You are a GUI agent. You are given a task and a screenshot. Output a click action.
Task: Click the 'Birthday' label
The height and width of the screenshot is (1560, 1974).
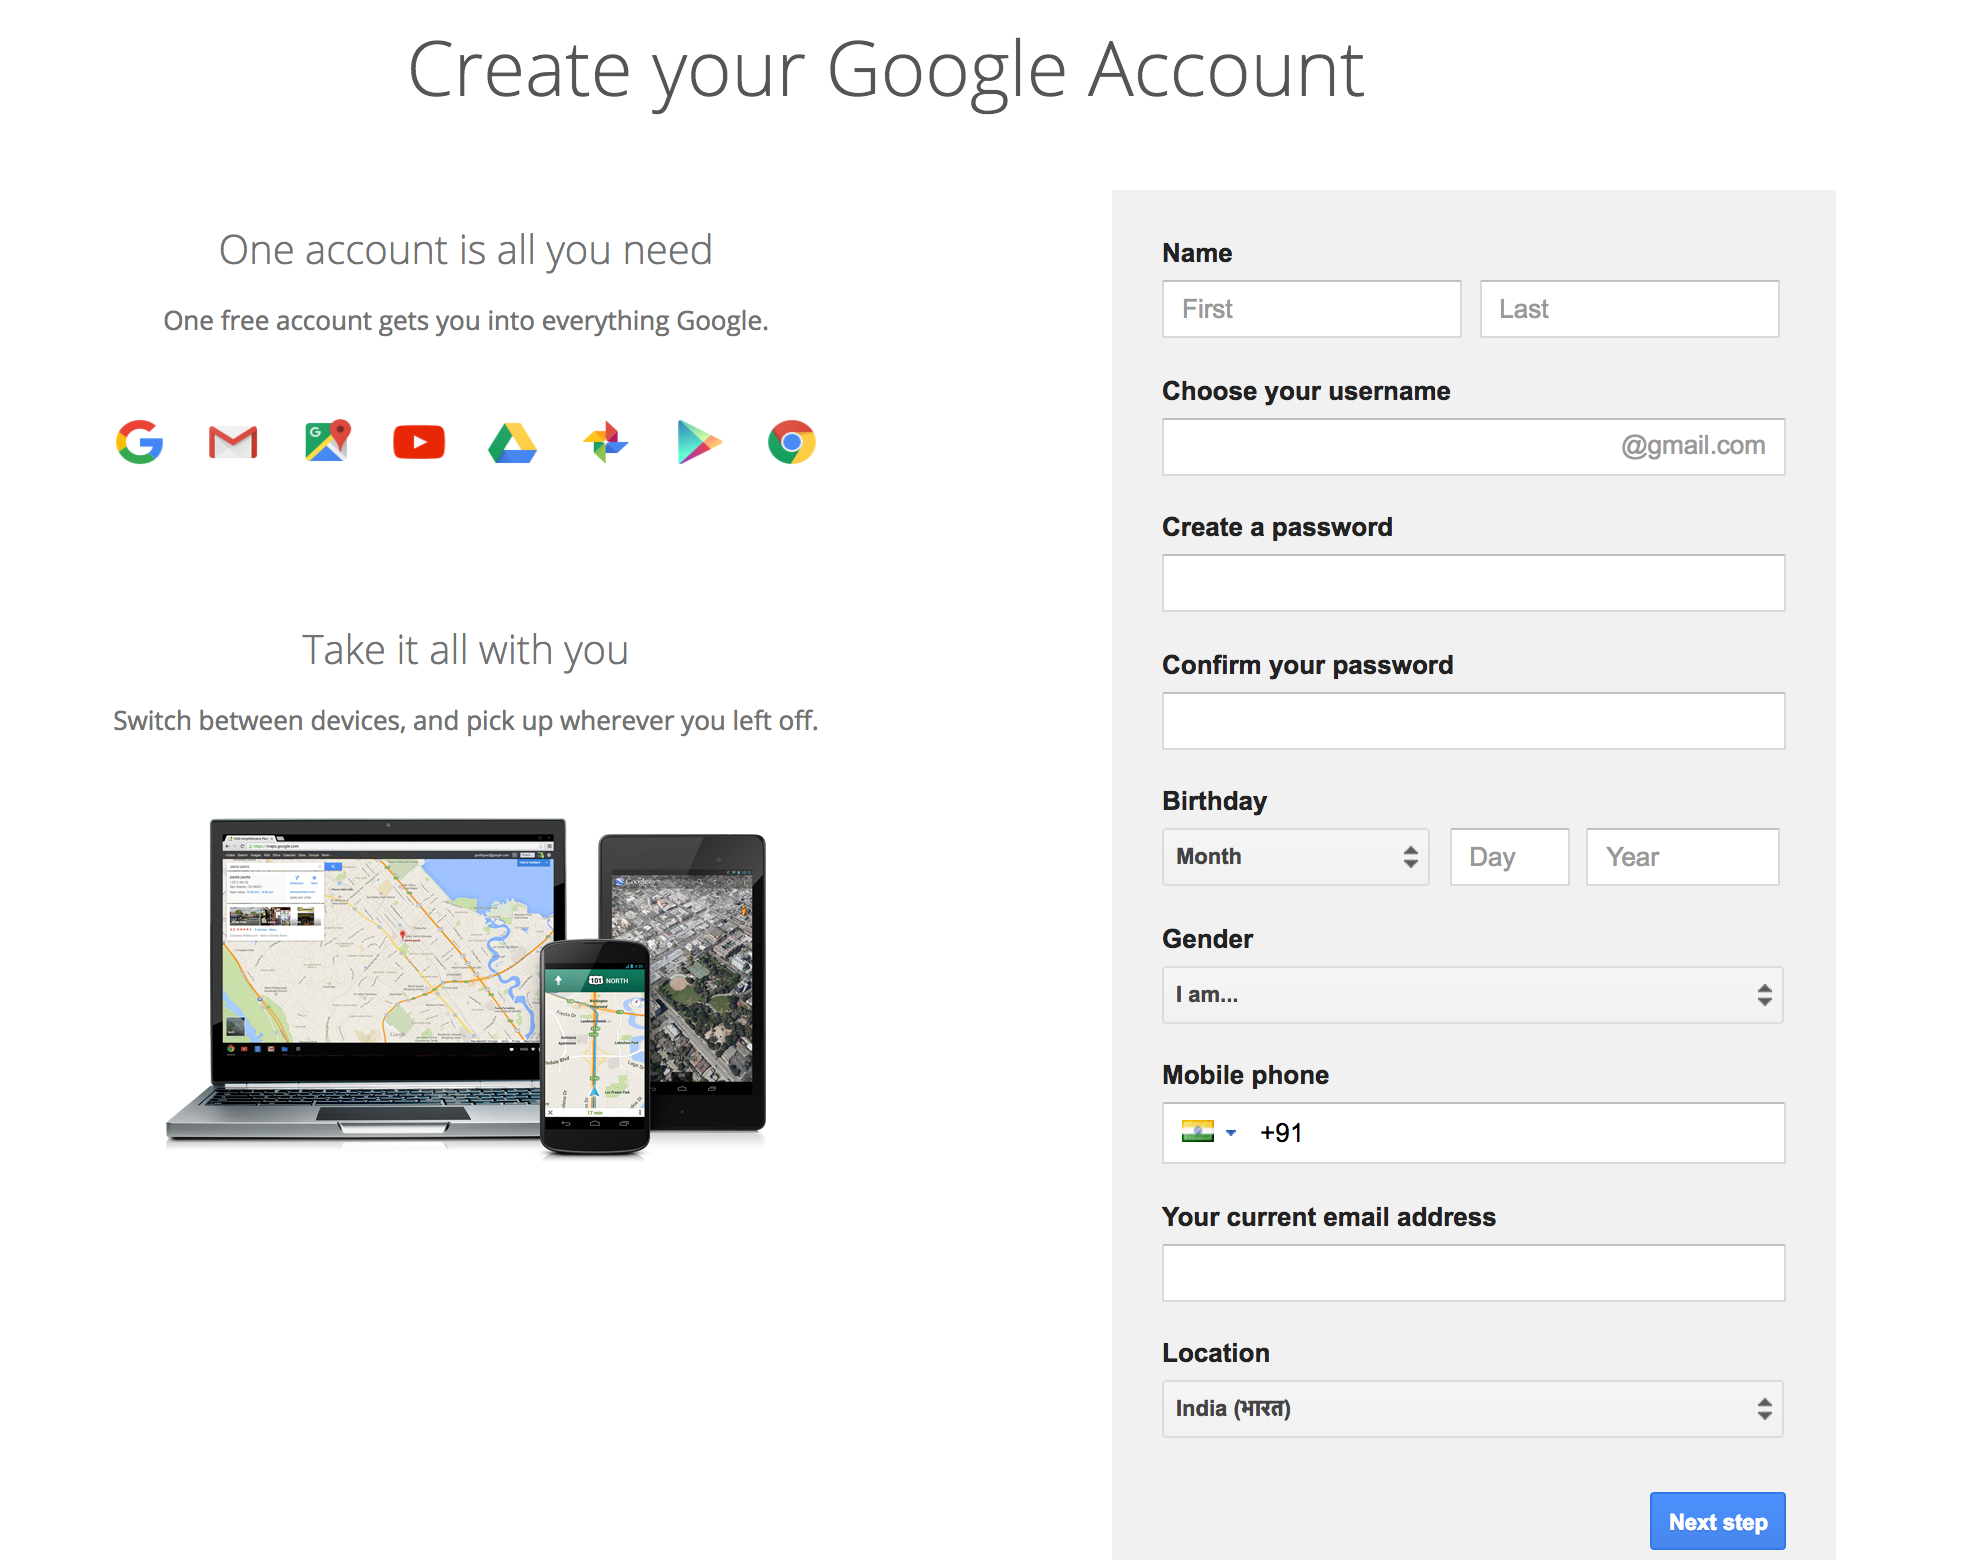point(1215,801)
